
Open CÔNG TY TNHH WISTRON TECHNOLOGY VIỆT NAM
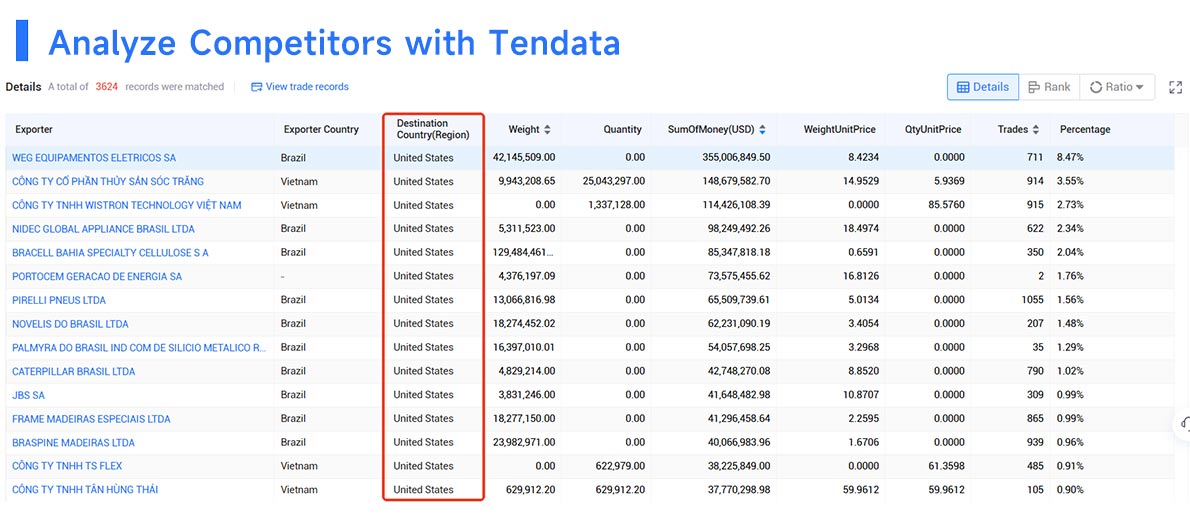[127, 205]
